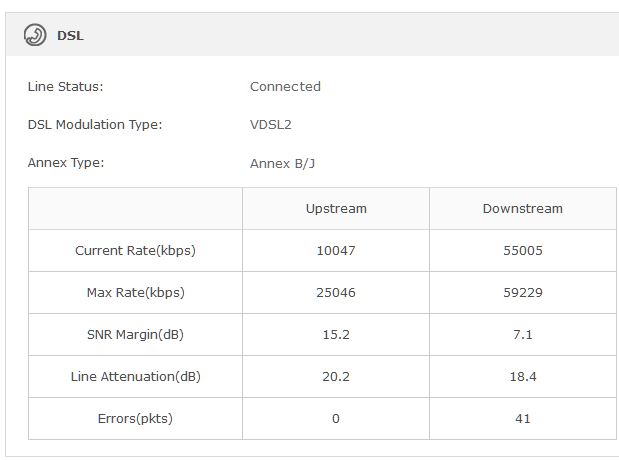Image resolution: width=619 pixels, height=460 pixels.
Task: Click the Line Status label
Action: [x=66, y=86]
